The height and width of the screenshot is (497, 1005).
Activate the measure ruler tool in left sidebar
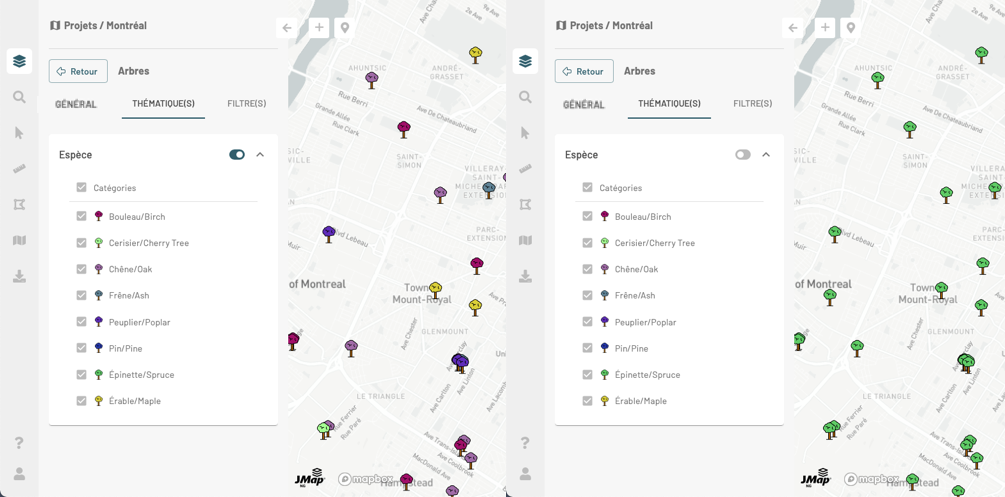[x=19, y=169]
